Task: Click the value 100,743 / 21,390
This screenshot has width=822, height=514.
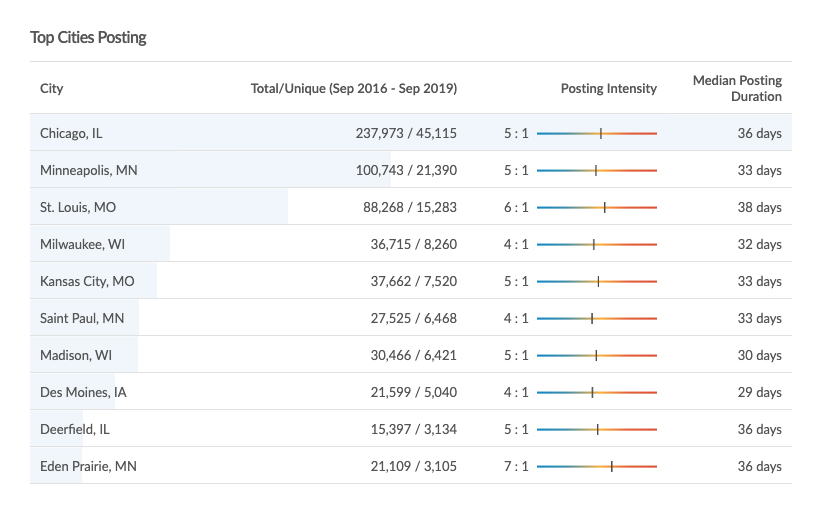Action: 406,170
